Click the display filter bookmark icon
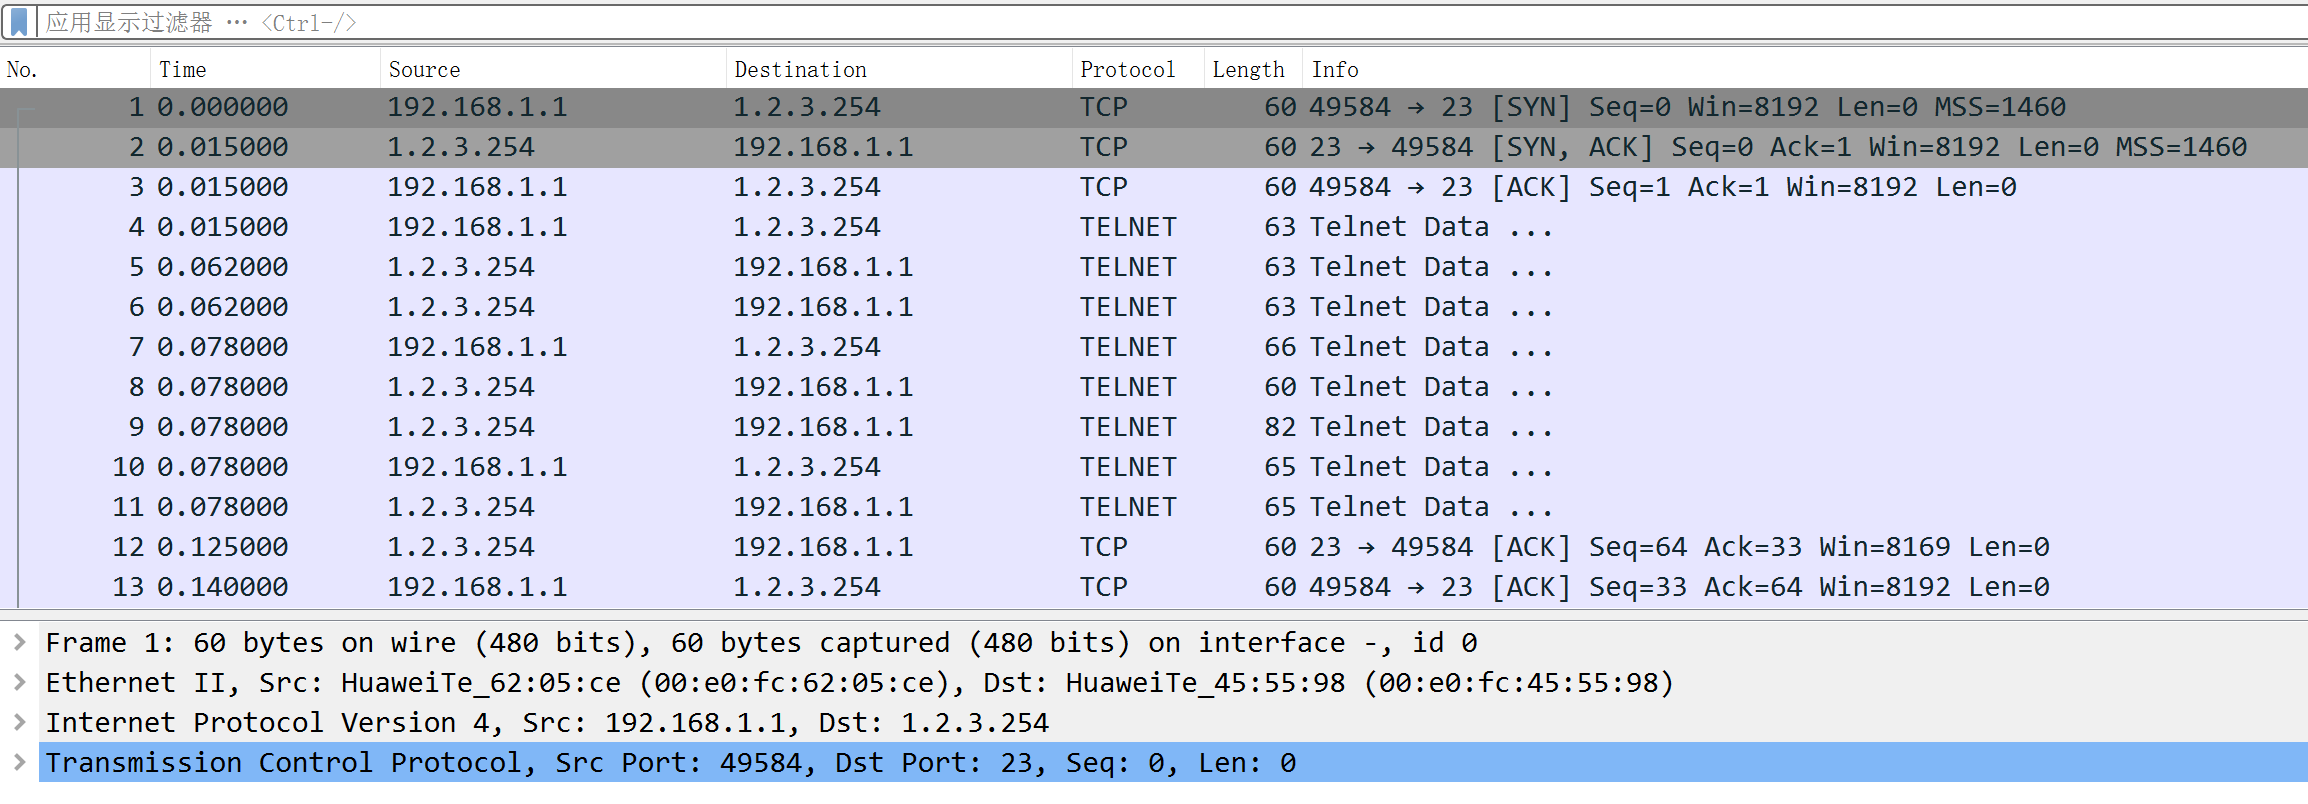Viewport: 2308px width, 804px height. pos(18,22)
